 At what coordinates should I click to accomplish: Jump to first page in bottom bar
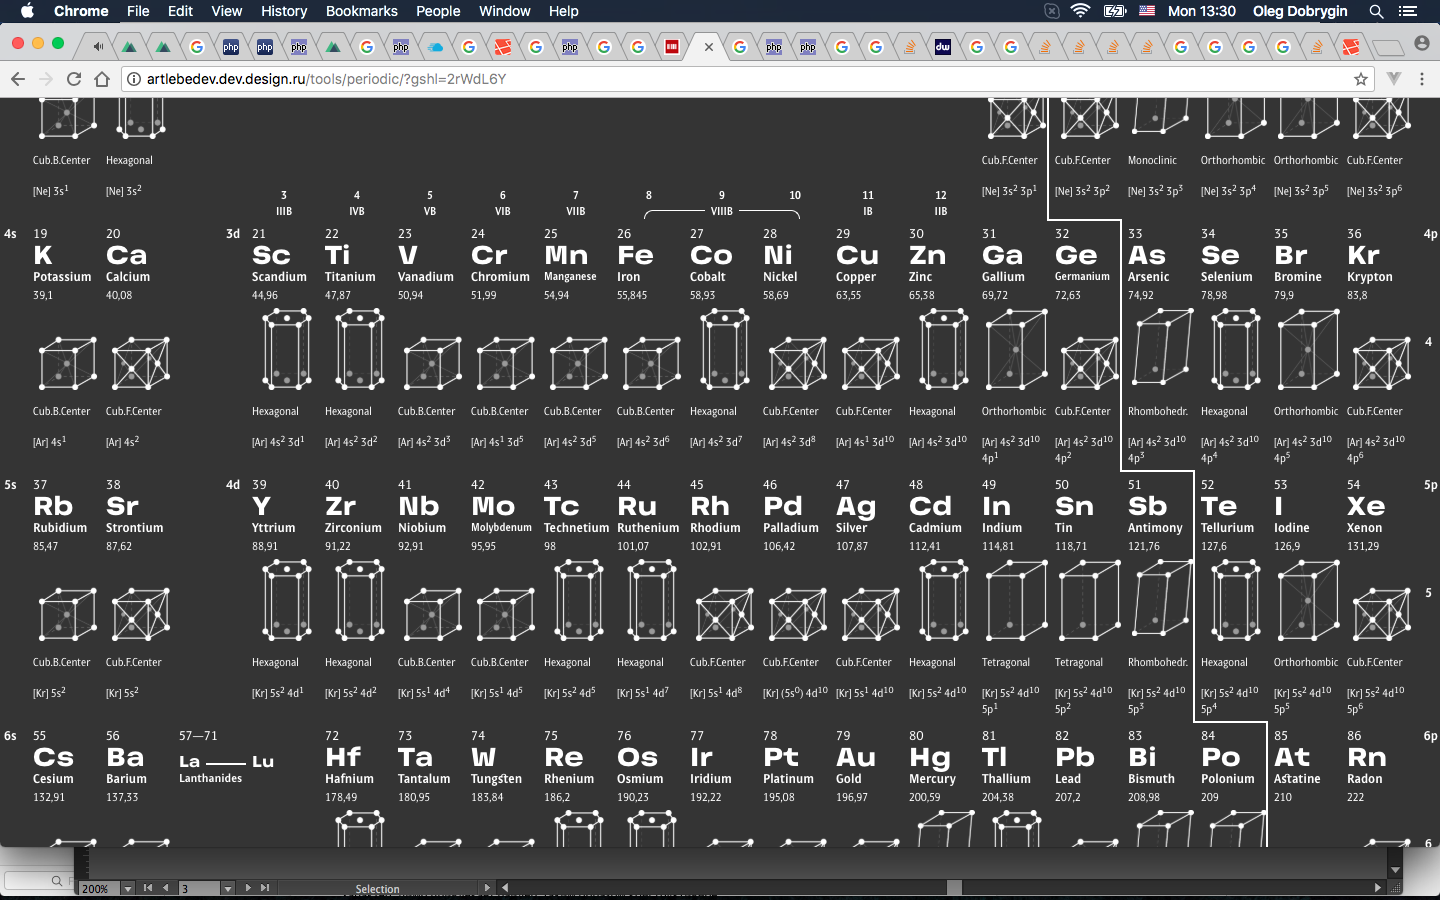(148, 888)
